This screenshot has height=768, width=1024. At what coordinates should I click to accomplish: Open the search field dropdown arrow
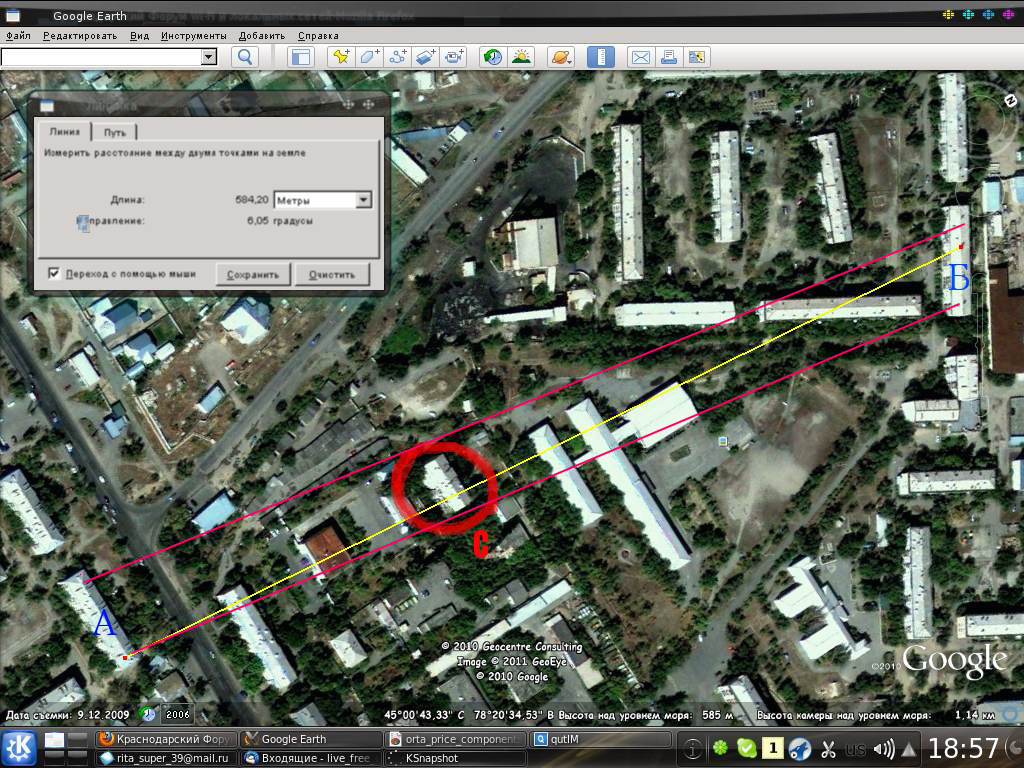pyautogui.click(x=209, y=57)
